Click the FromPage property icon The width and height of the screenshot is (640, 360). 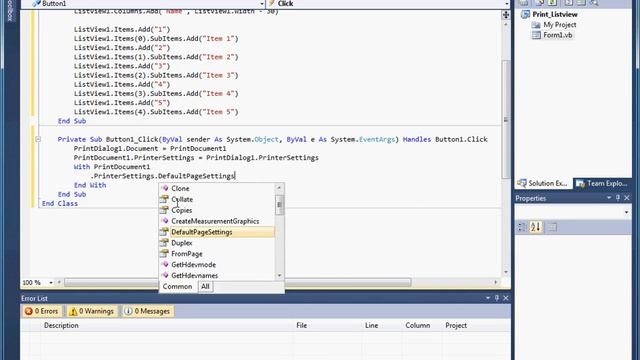(x=164, y=253)
